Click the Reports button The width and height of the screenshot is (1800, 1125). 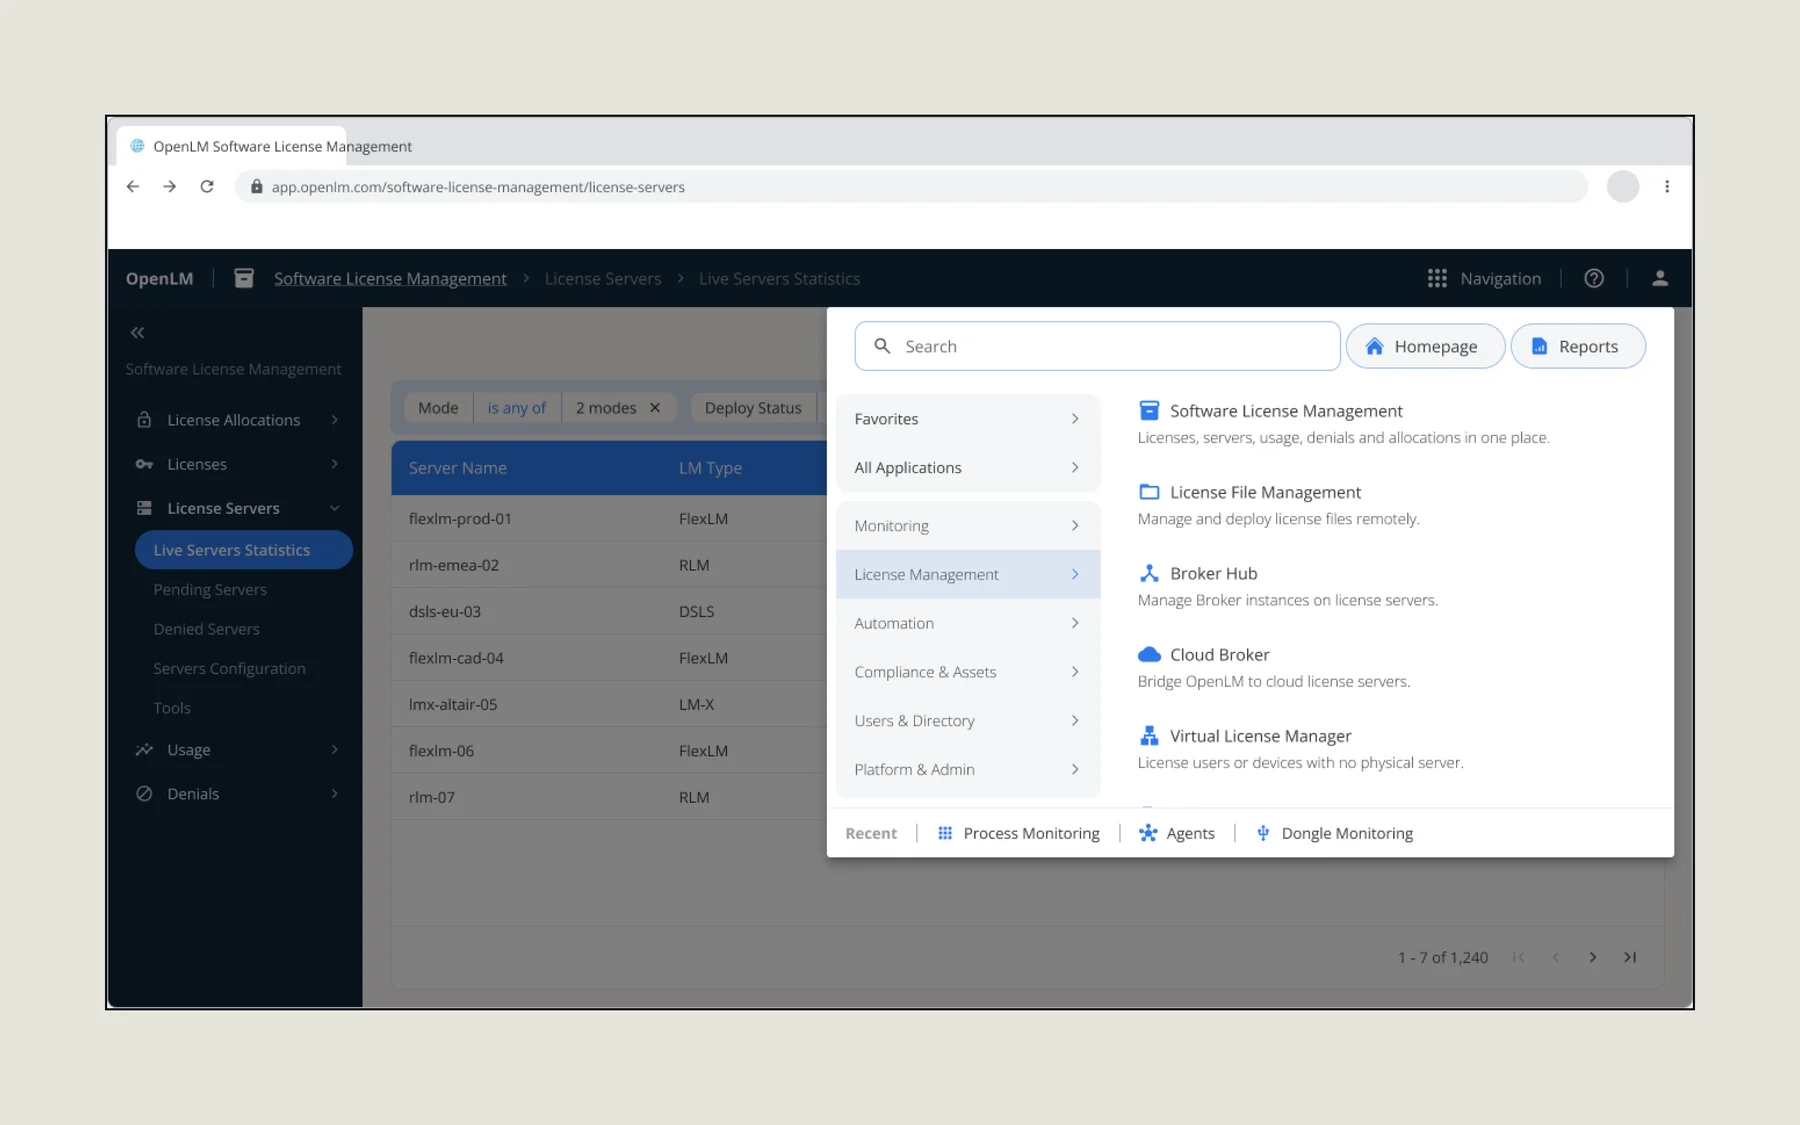1578,346
